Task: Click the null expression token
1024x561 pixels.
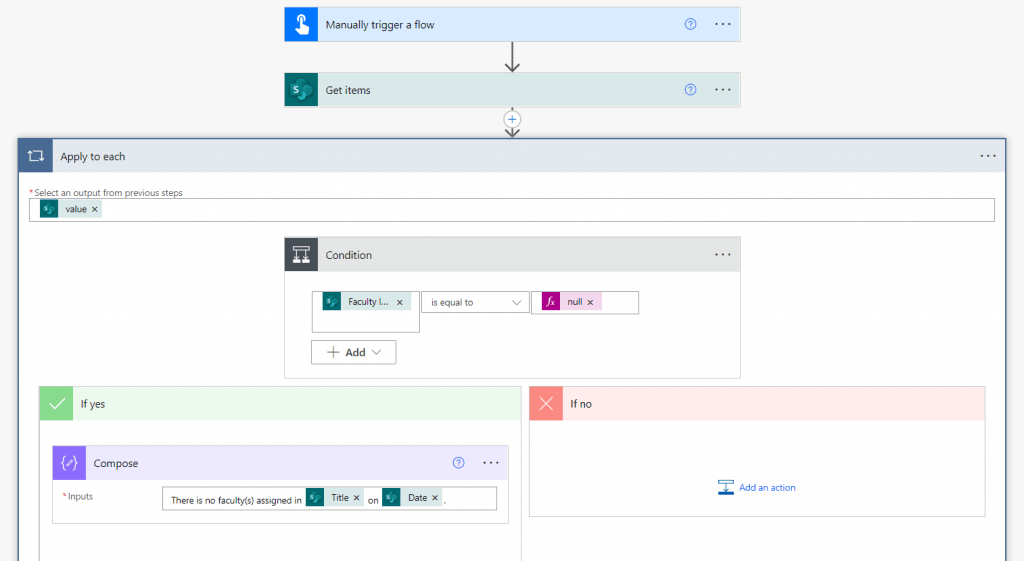Action: click(x=571, y=302)
